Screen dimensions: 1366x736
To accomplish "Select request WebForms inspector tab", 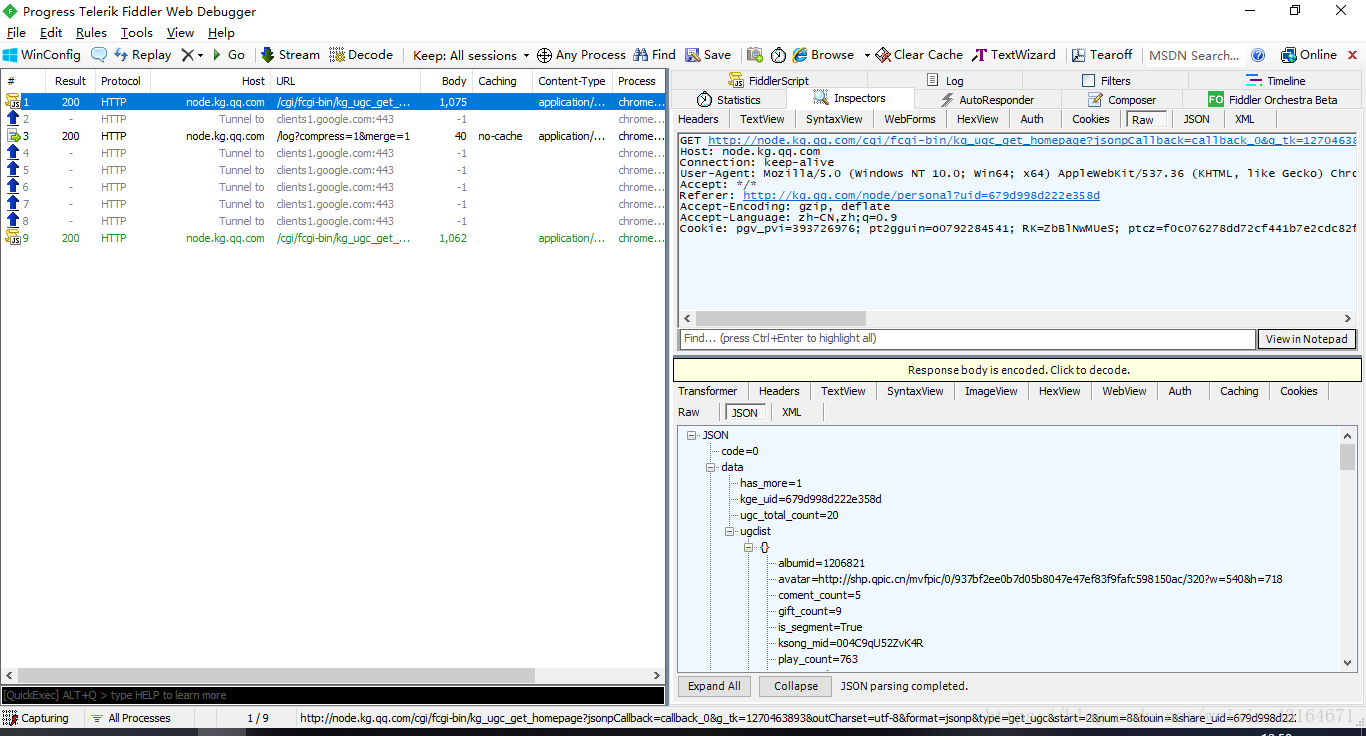I will click(x=909, y=119).
